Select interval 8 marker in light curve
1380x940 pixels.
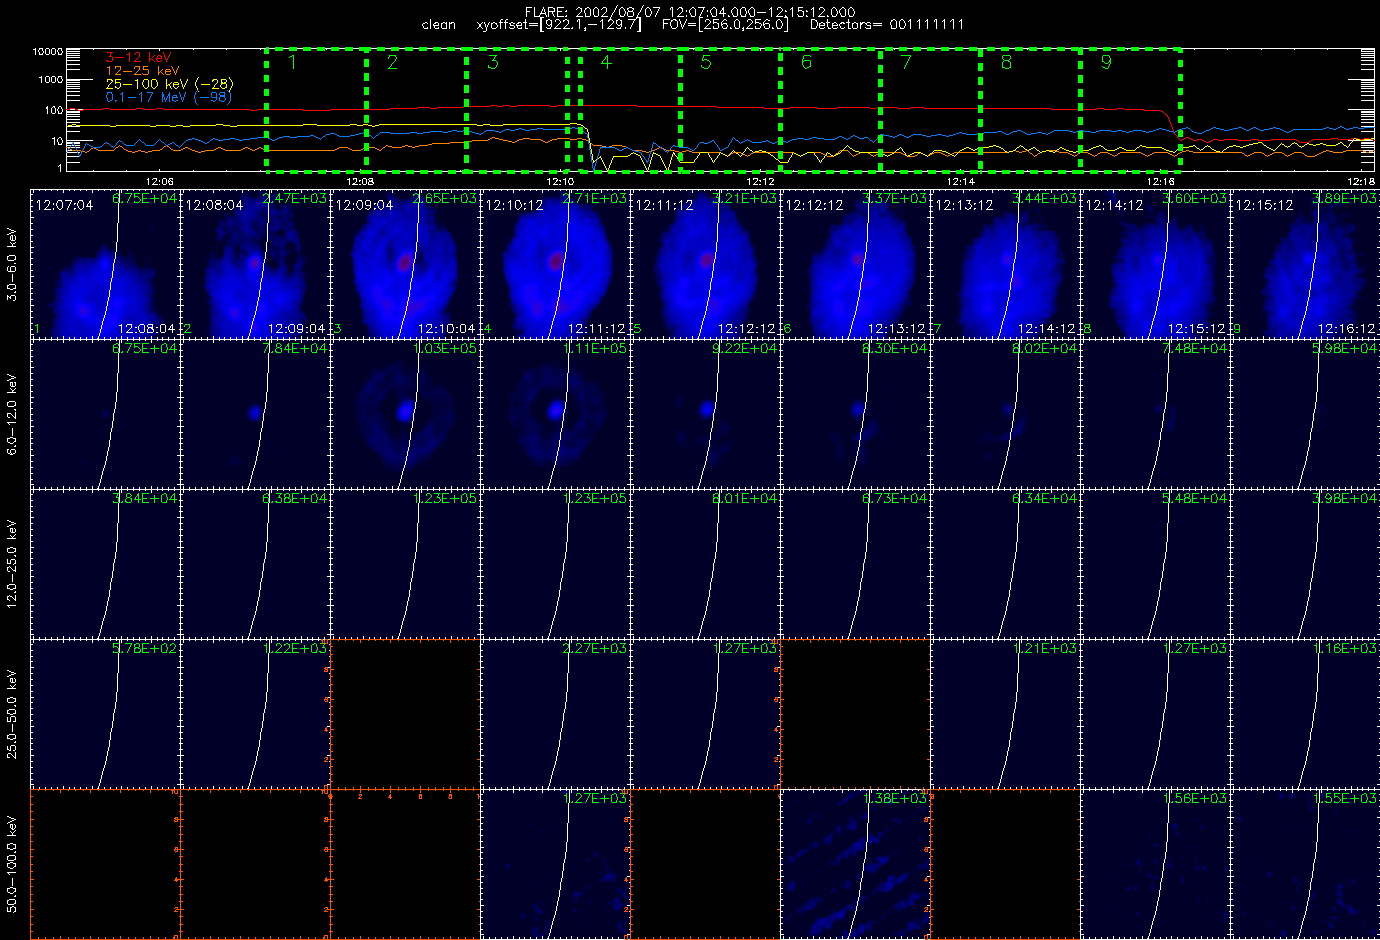point(1006,62)
